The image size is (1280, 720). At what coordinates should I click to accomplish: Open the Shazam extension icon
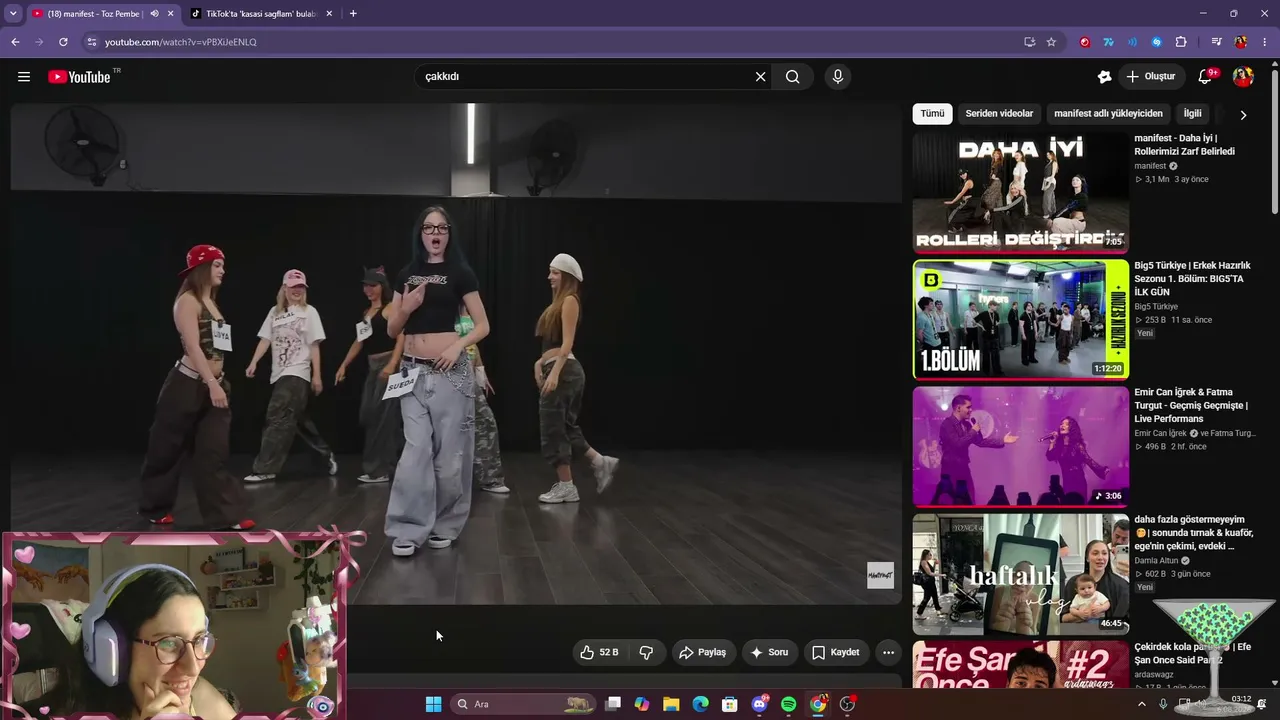1157,42
